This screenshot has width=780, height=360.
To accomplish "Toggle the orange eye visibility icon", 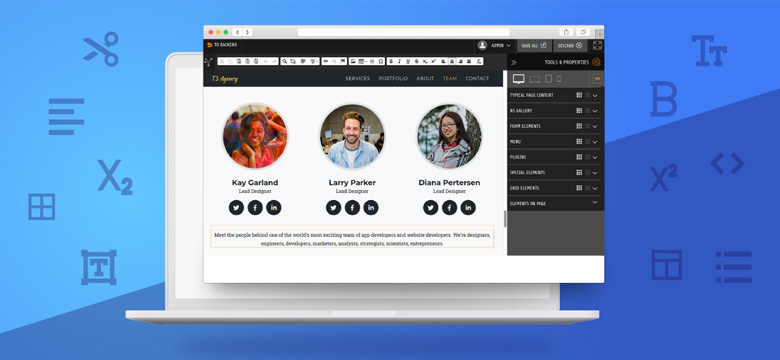I will [x=597, y=79].
